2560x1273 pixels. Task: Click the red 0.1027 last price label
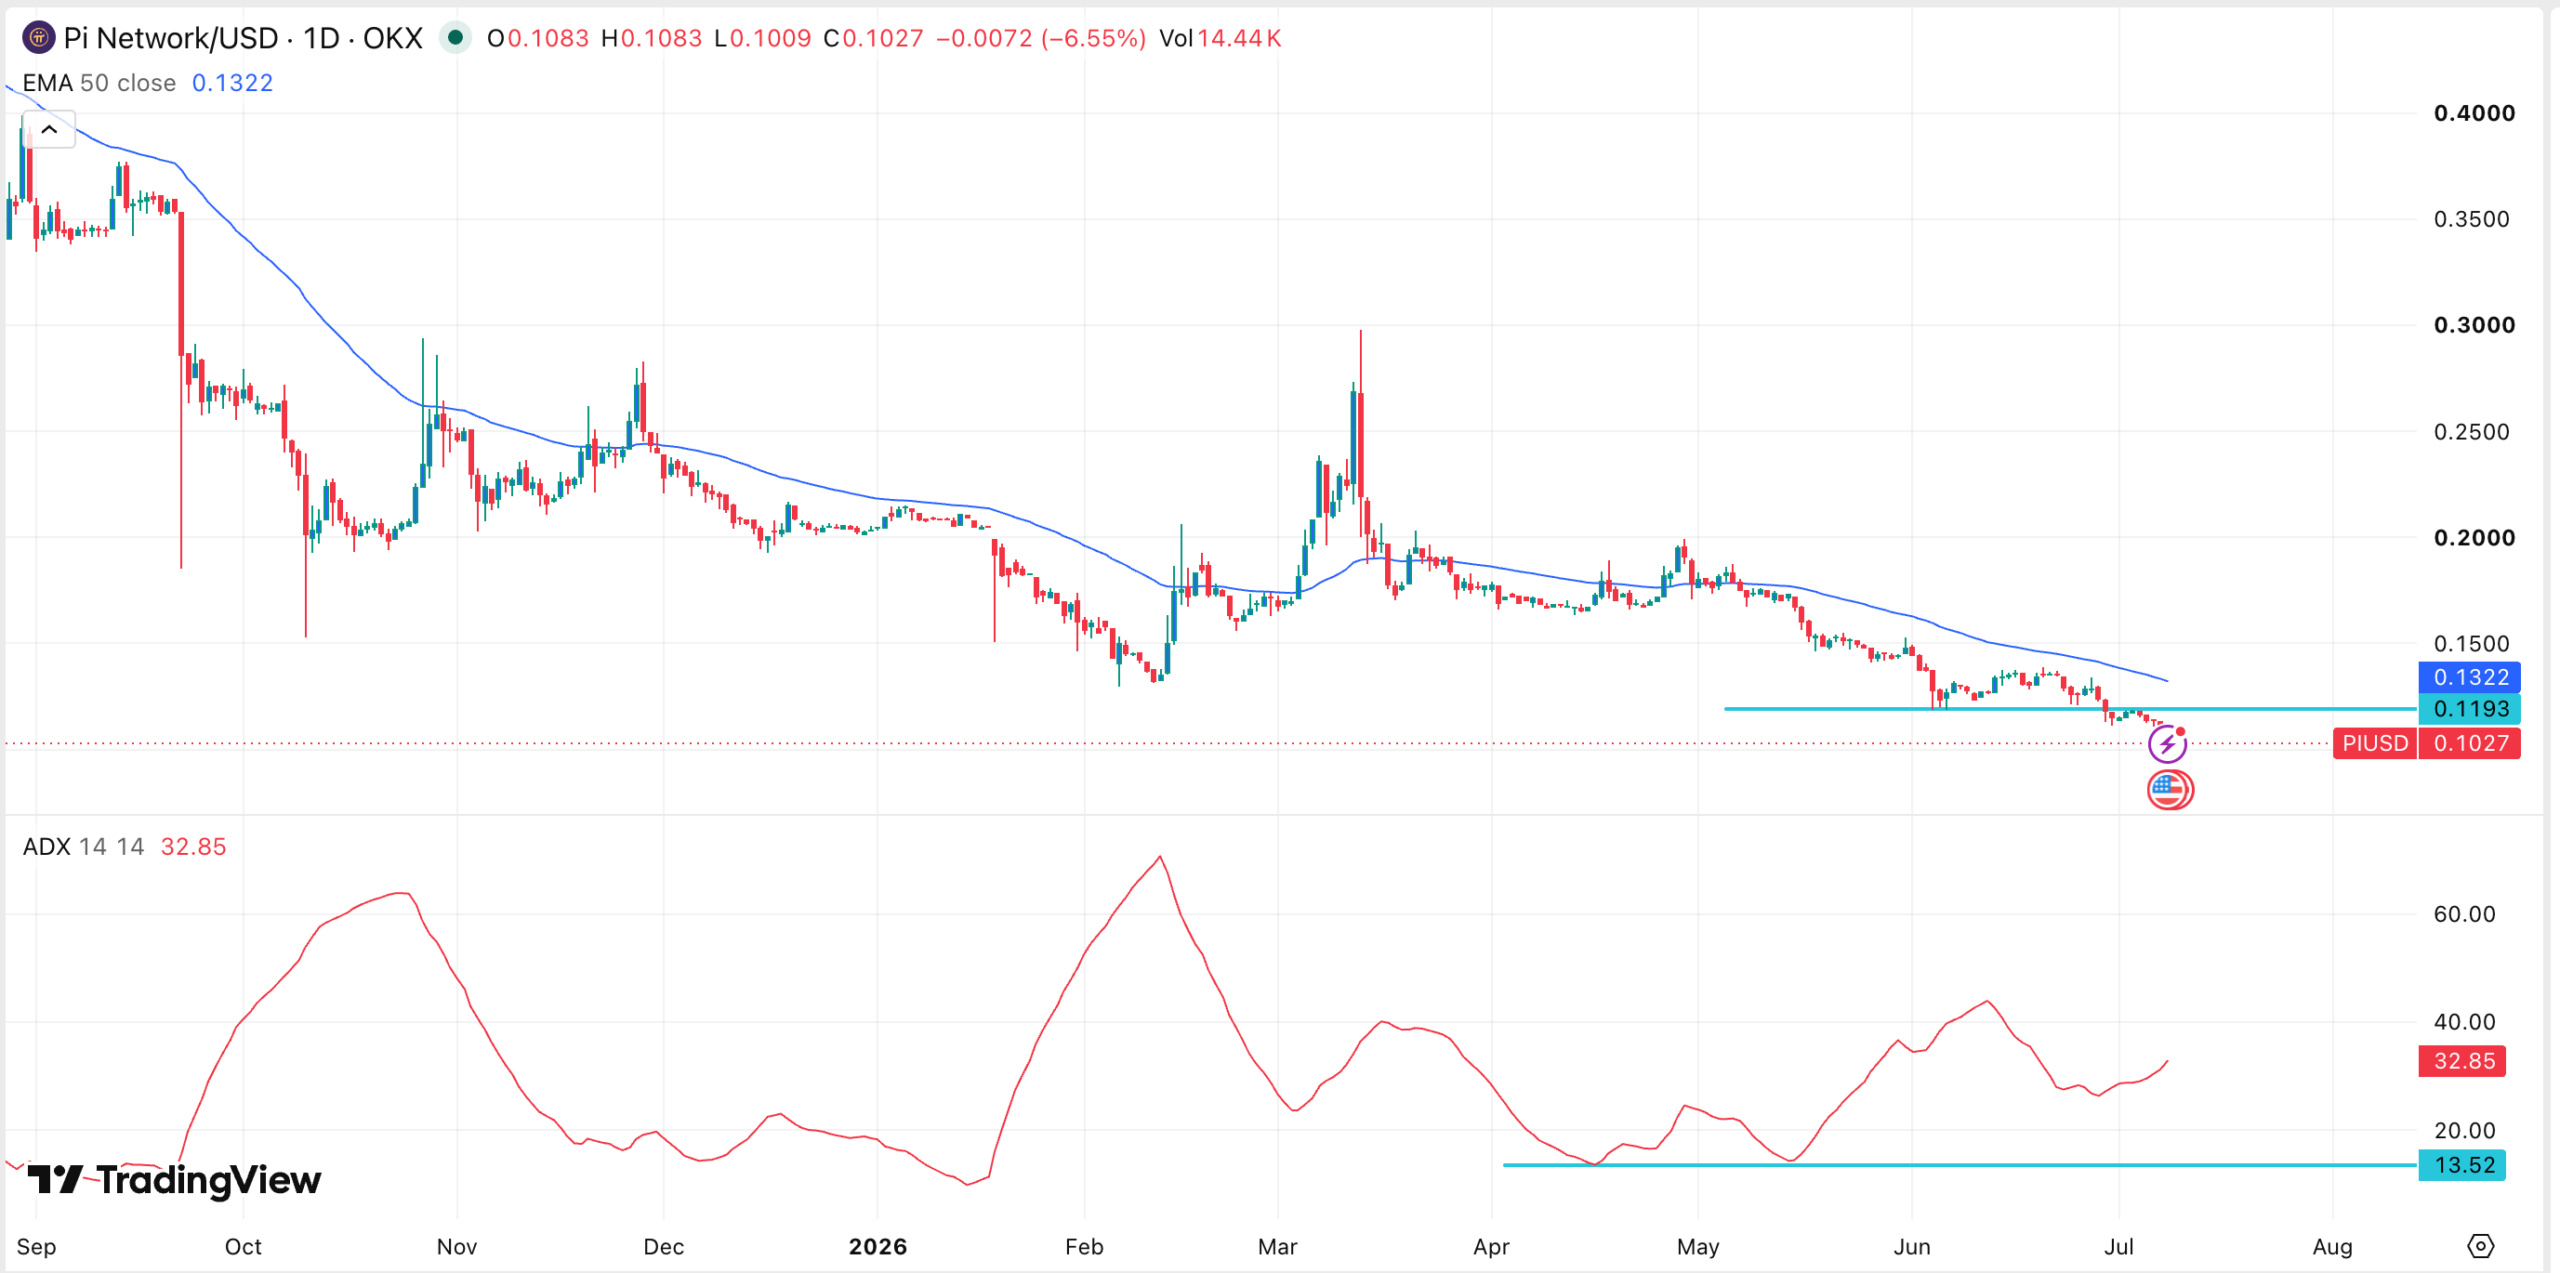pos(2469,744)
